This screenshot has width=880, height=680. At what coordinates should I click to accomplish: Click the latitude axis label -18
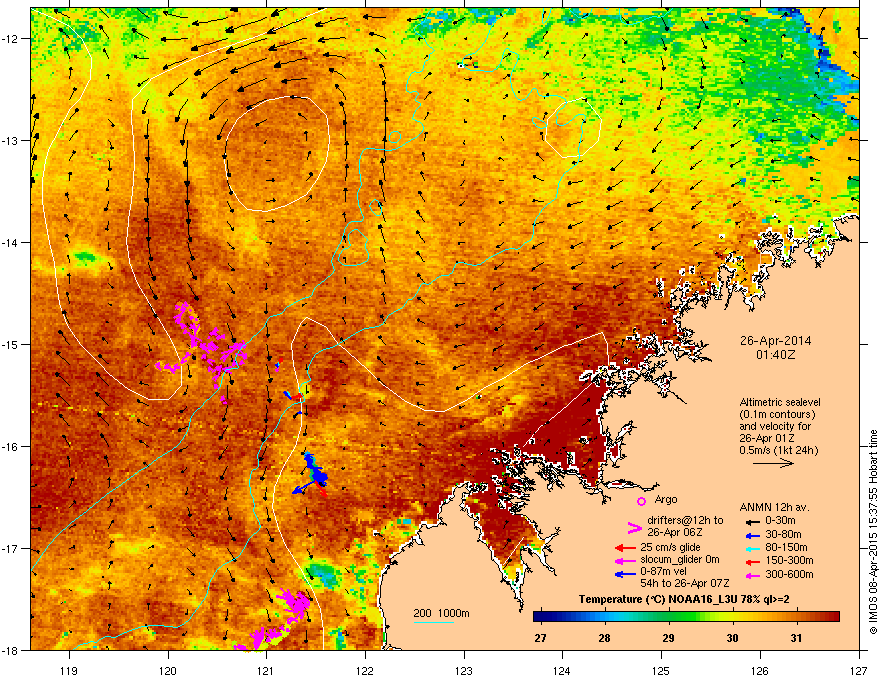click(x=10, y=650)
